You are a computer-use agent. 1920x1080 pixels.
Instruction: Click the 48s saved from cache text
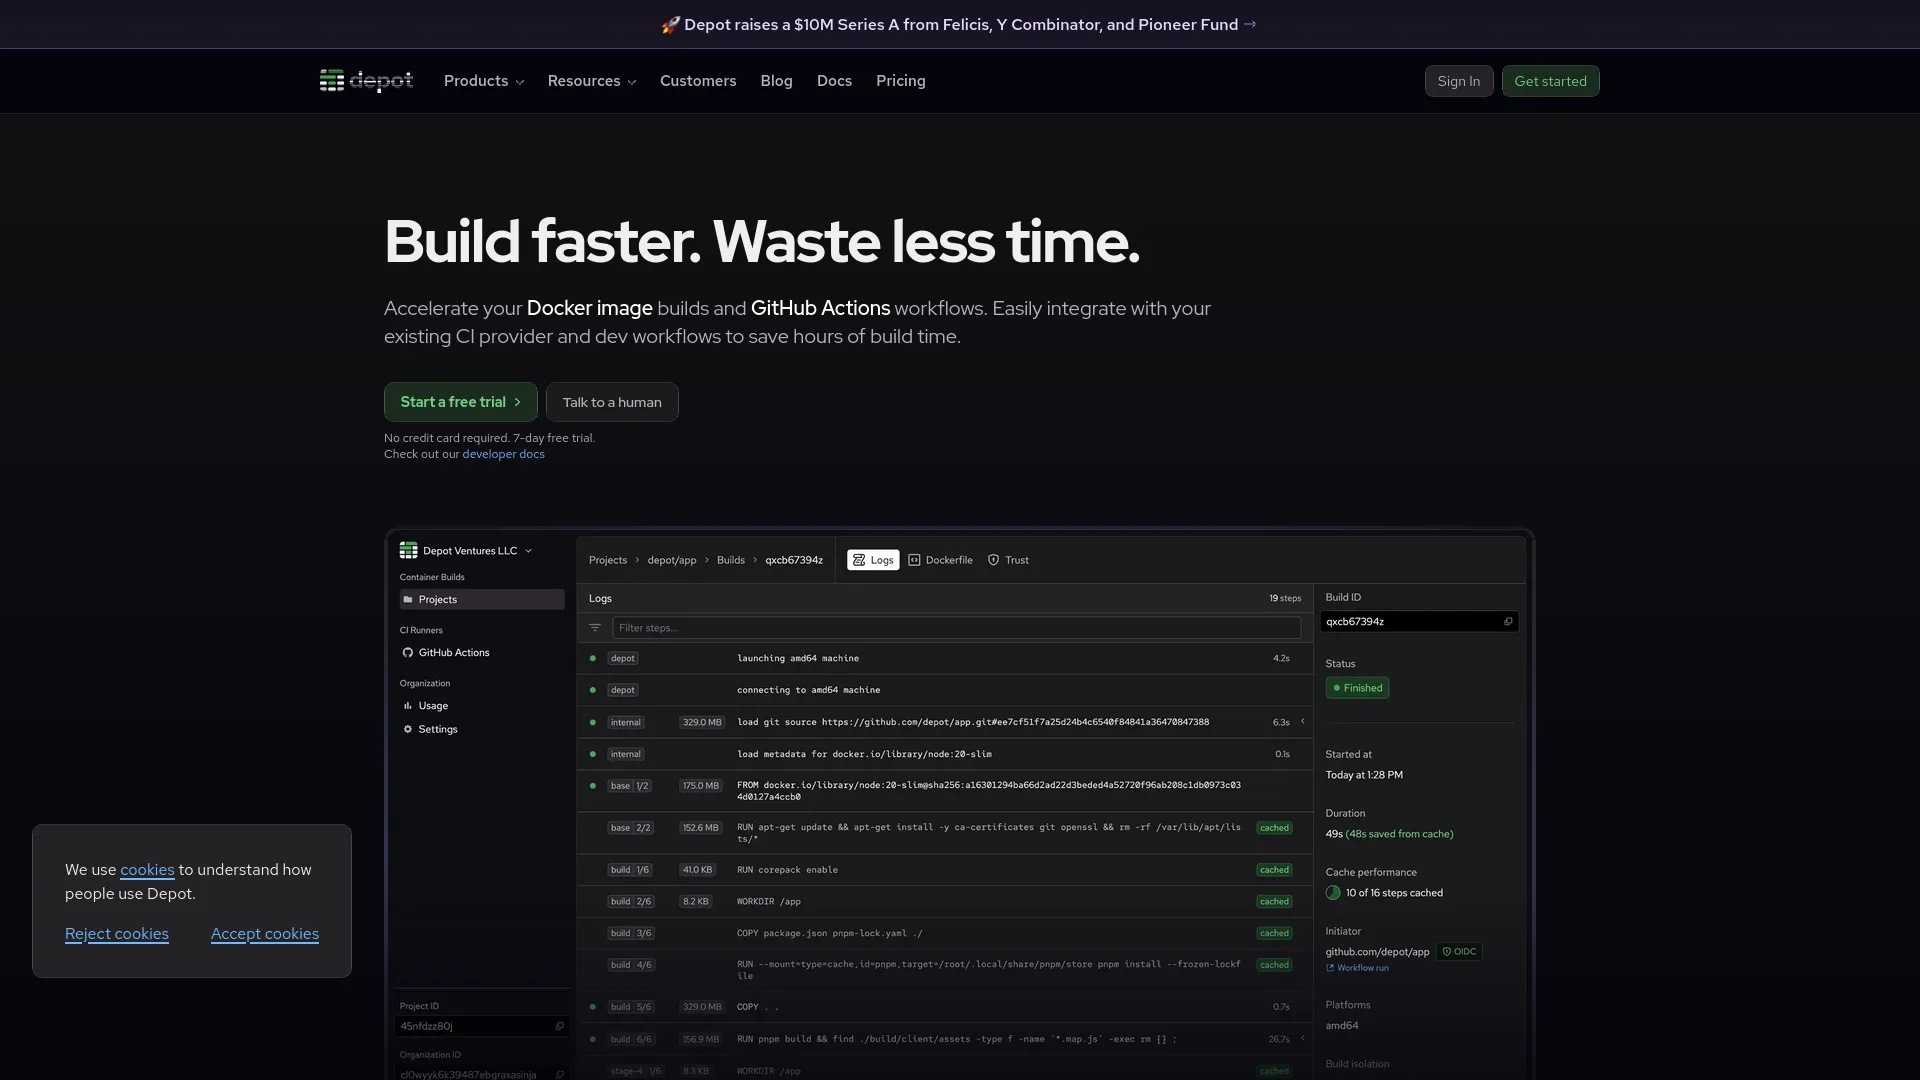click(x=1399, y=834)
